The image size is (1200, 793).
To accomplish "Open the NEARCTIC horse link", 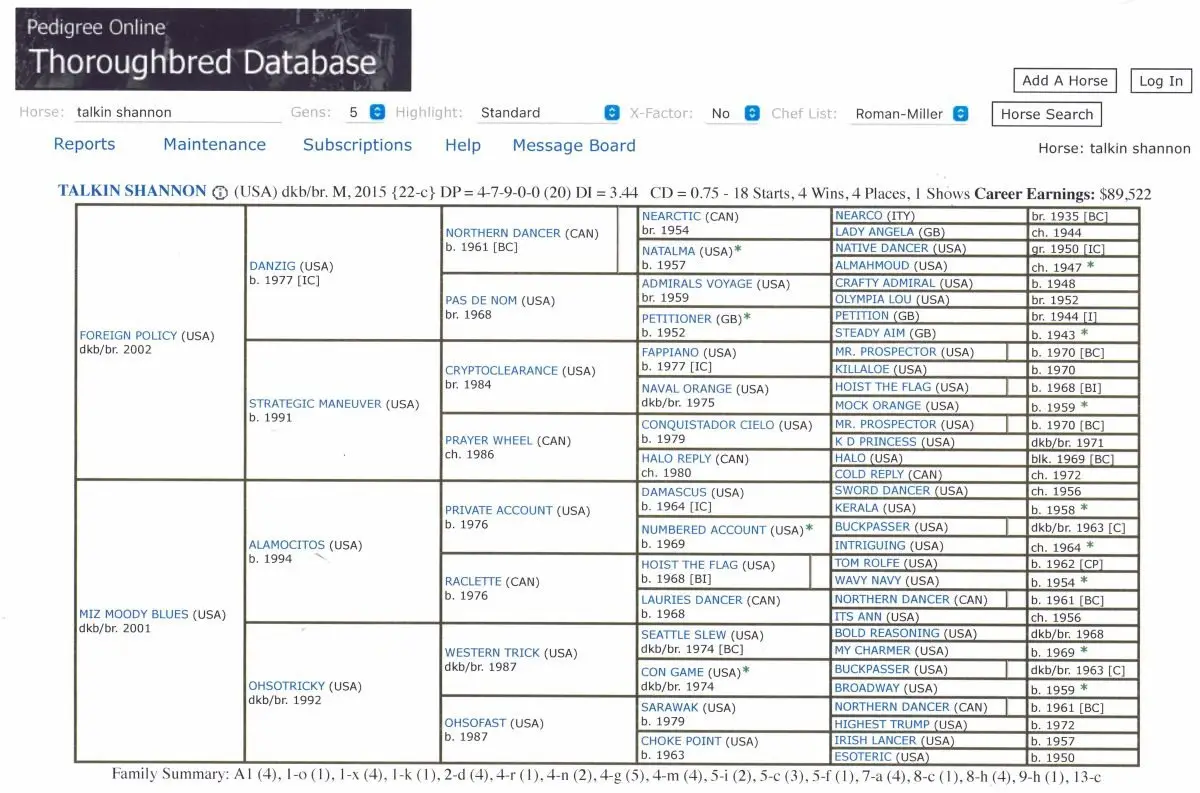I will 671,216.
